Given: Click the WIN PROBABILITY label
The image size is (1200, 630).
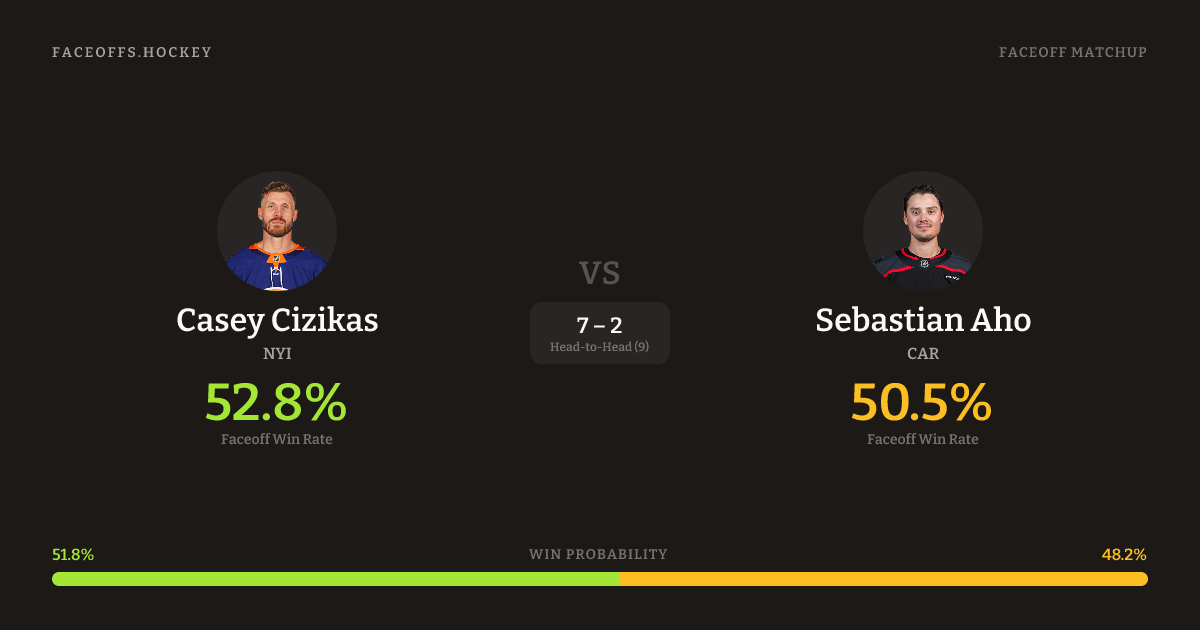Looking at the screenshot, I should click(x=598, y=554).
